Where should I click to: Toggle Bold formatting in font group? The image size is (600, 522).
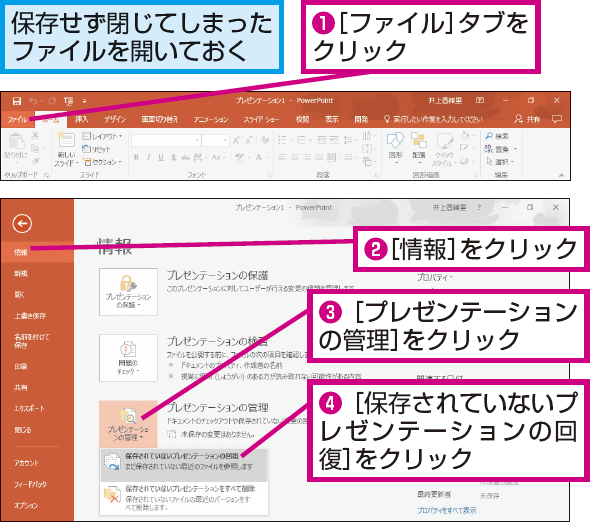coord(136,157)
